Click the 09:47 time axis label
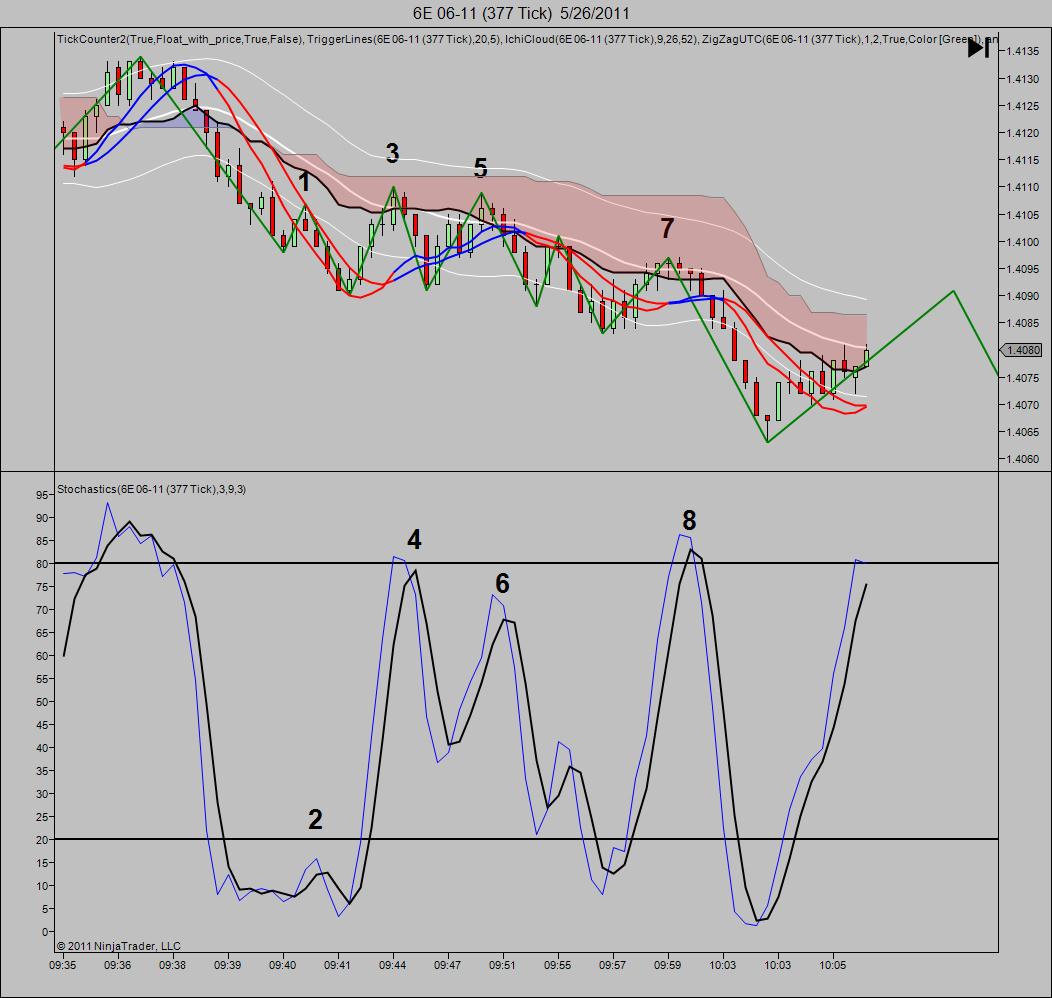The image size is (1052, 998). pyautogui.click(x=448, y=966)
